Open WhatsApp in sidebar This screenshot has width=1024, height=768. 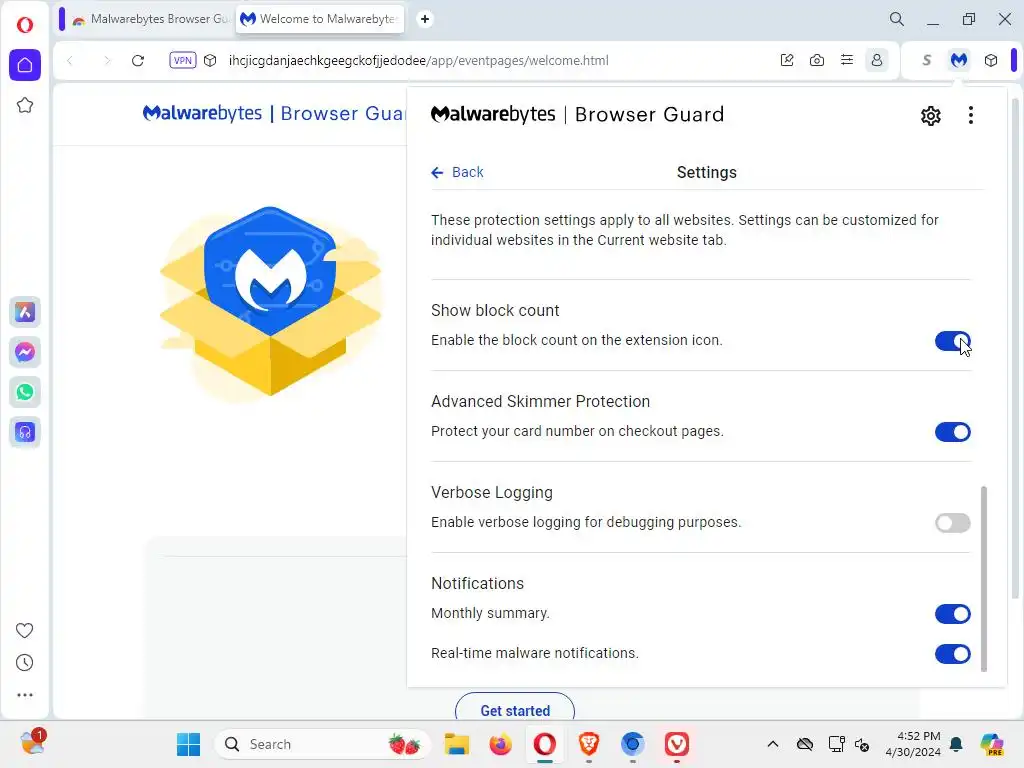tap(25, 392)
